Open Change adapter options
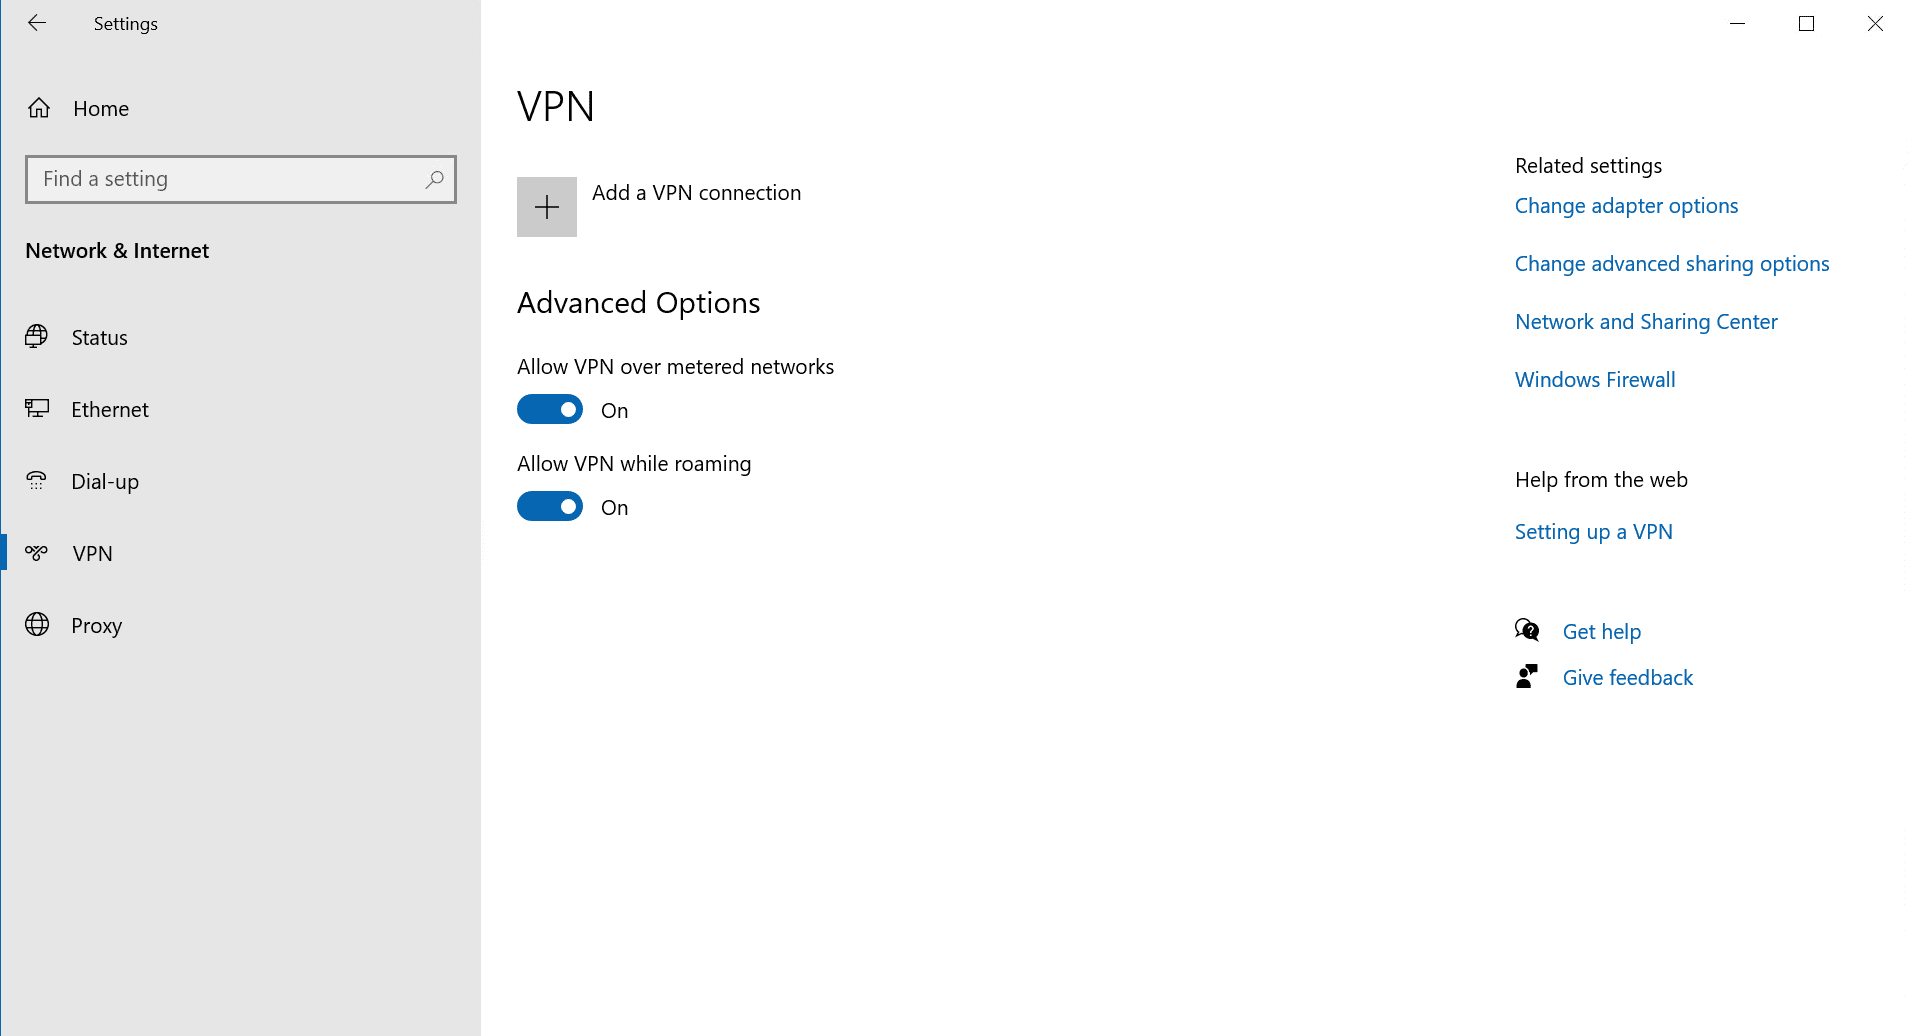The height and width of the screenshot is (1036, 1909). pos(1626,206)
